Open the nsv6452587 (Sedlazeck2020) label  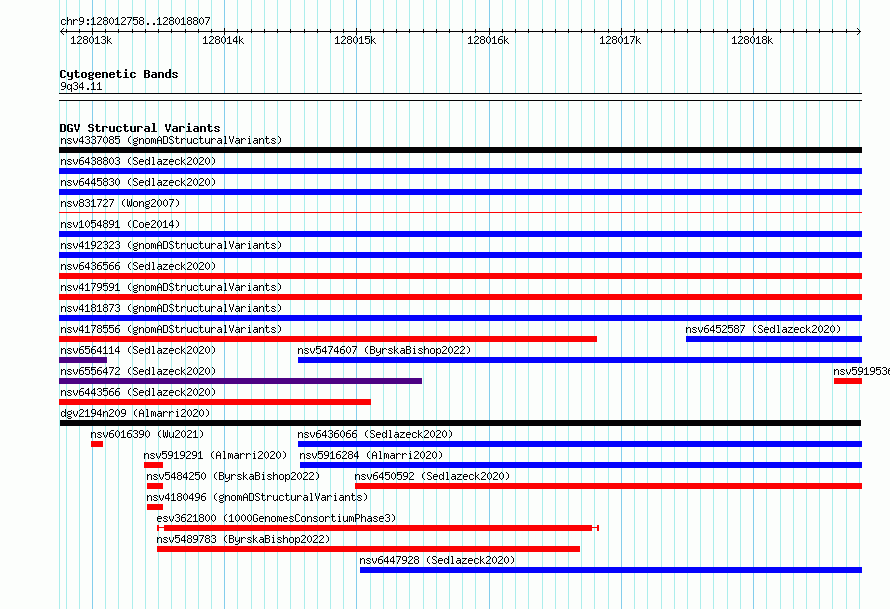[763, 329]
